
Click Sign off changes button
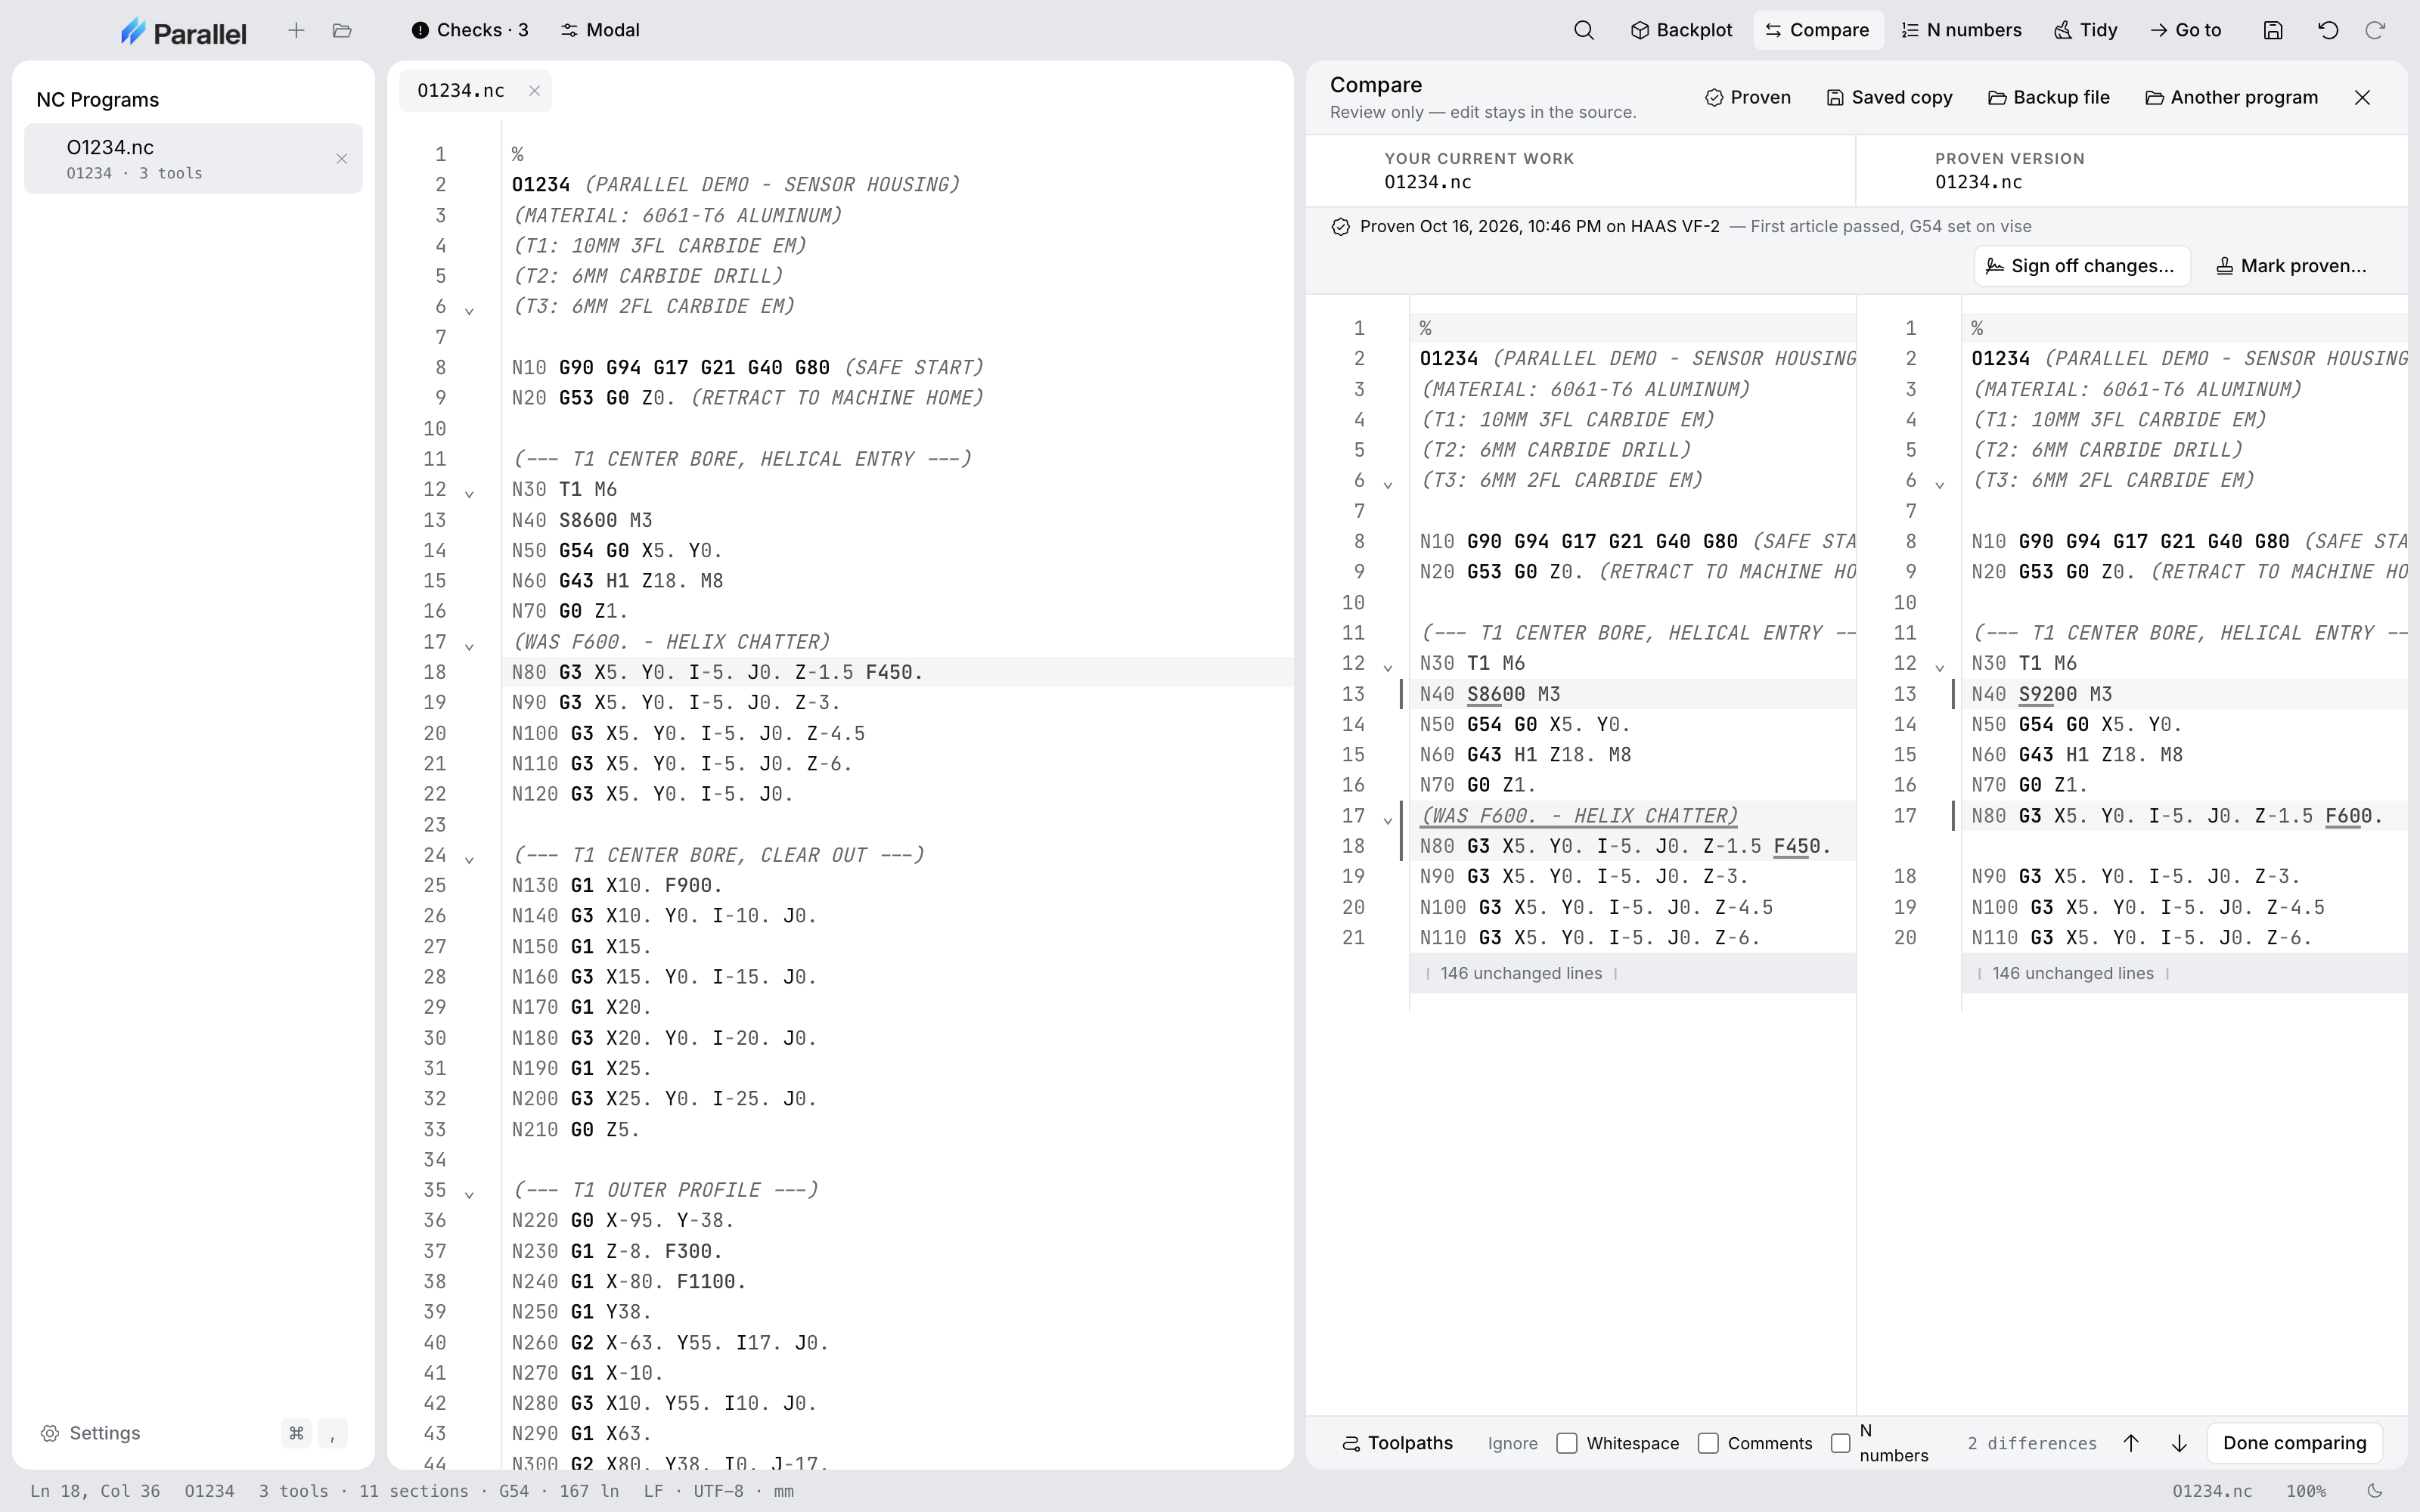2081,266
